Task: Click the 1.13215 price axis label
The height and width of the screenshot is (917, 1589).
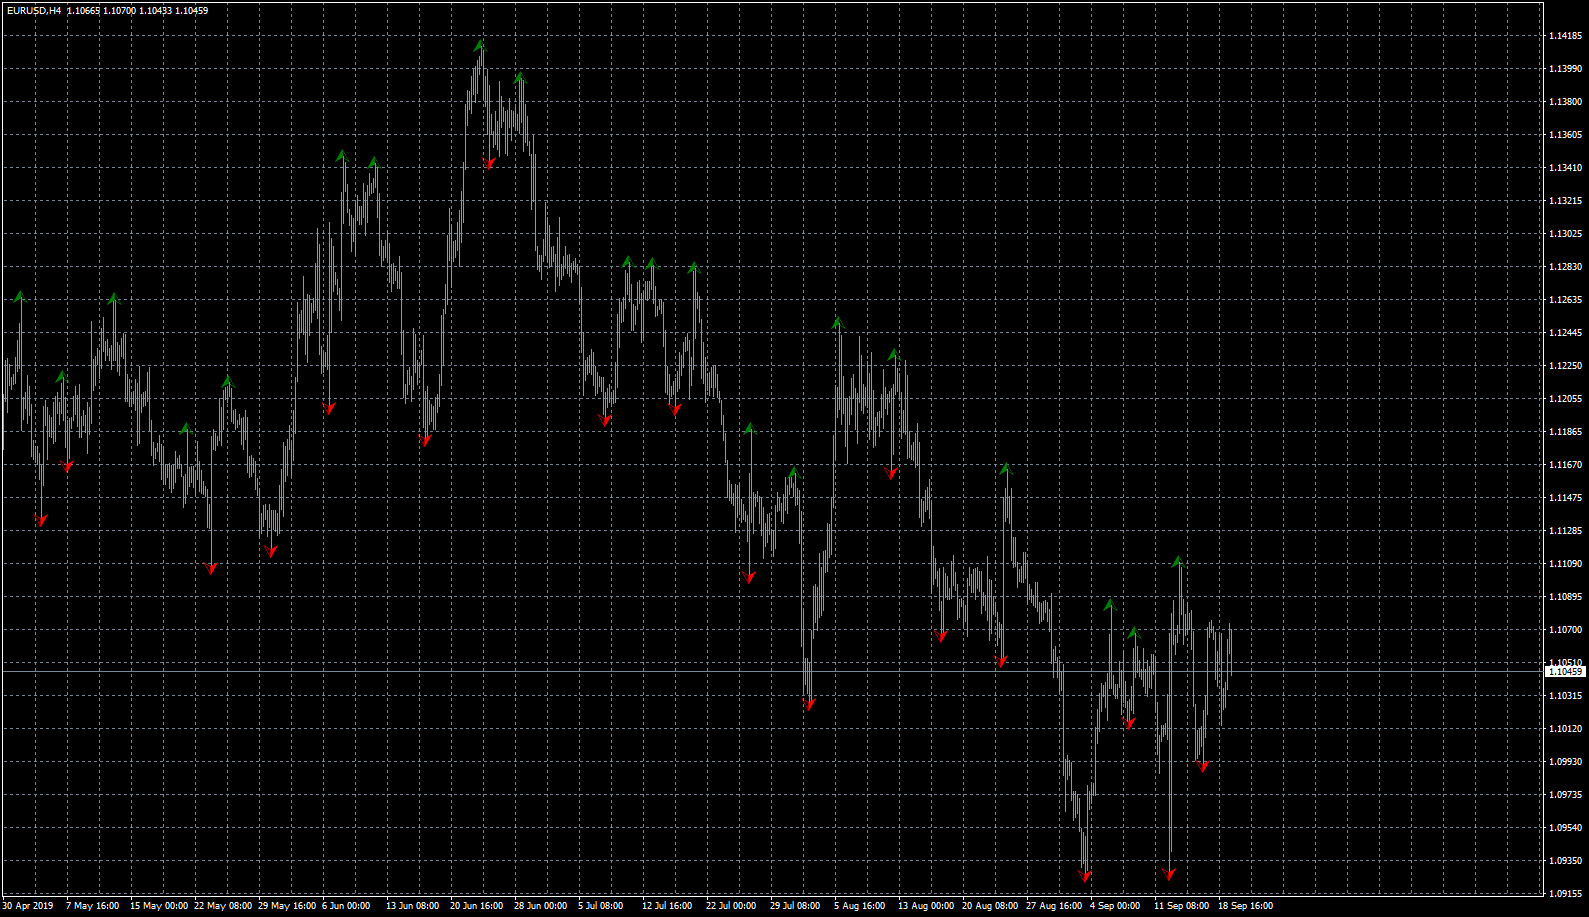Action: [x=1565, y=201]
